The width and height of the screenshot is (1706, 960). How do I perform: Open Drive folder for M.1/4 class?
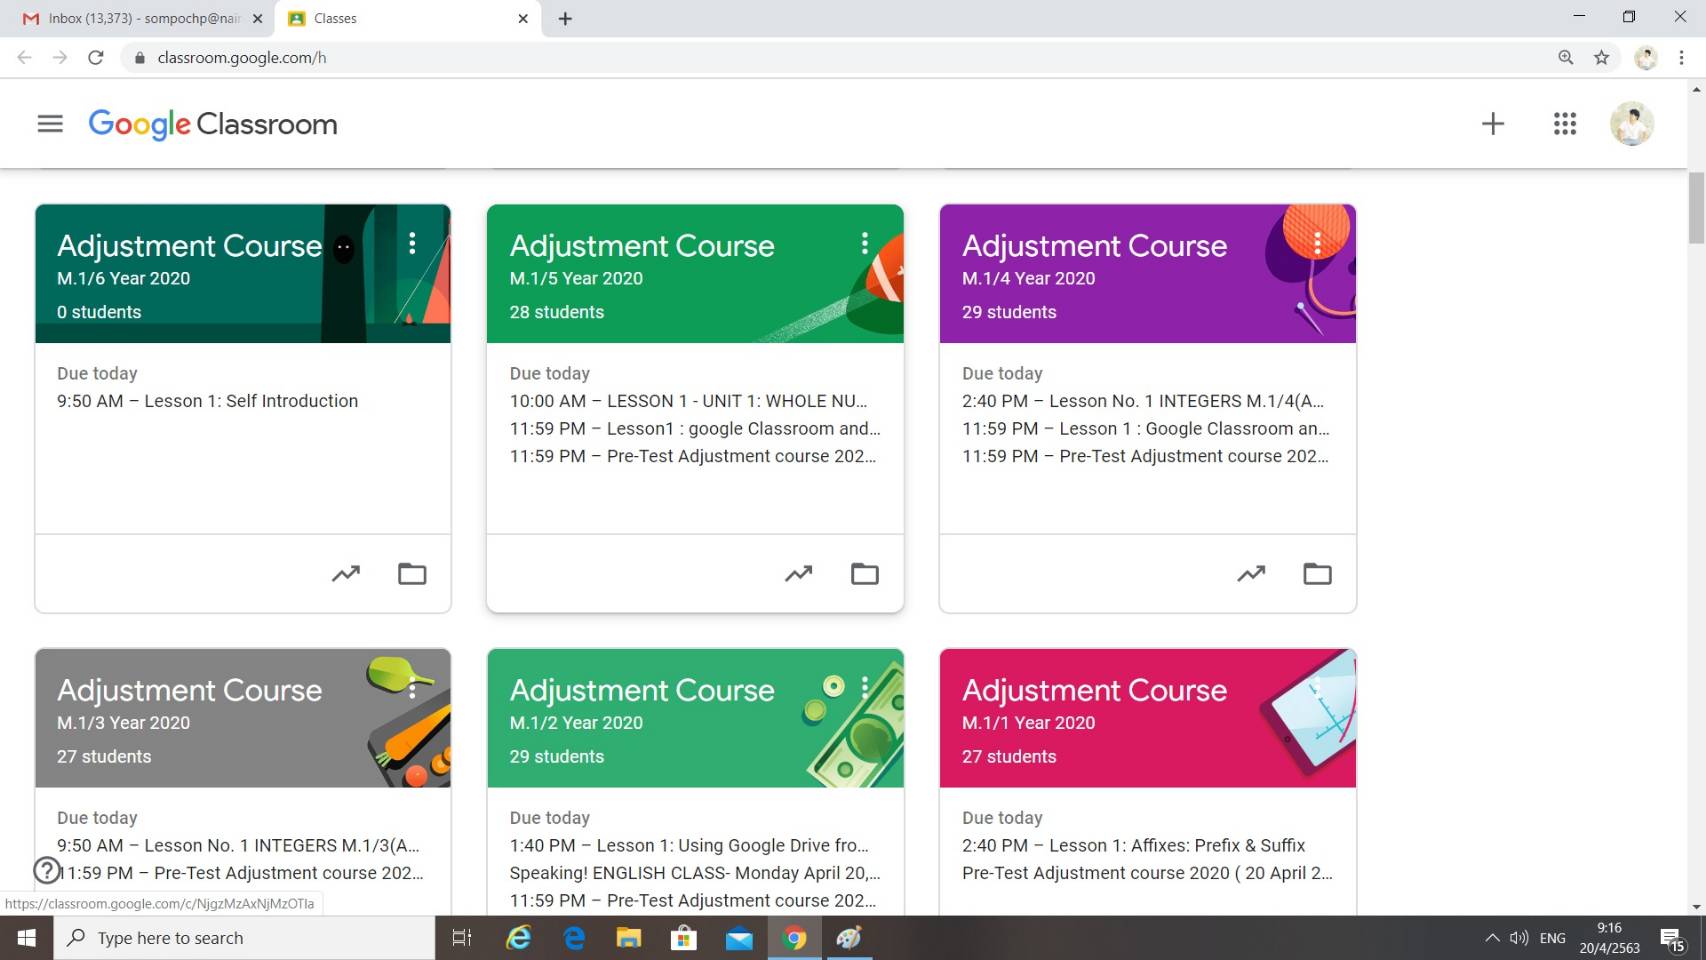[x=1317, y=574]
